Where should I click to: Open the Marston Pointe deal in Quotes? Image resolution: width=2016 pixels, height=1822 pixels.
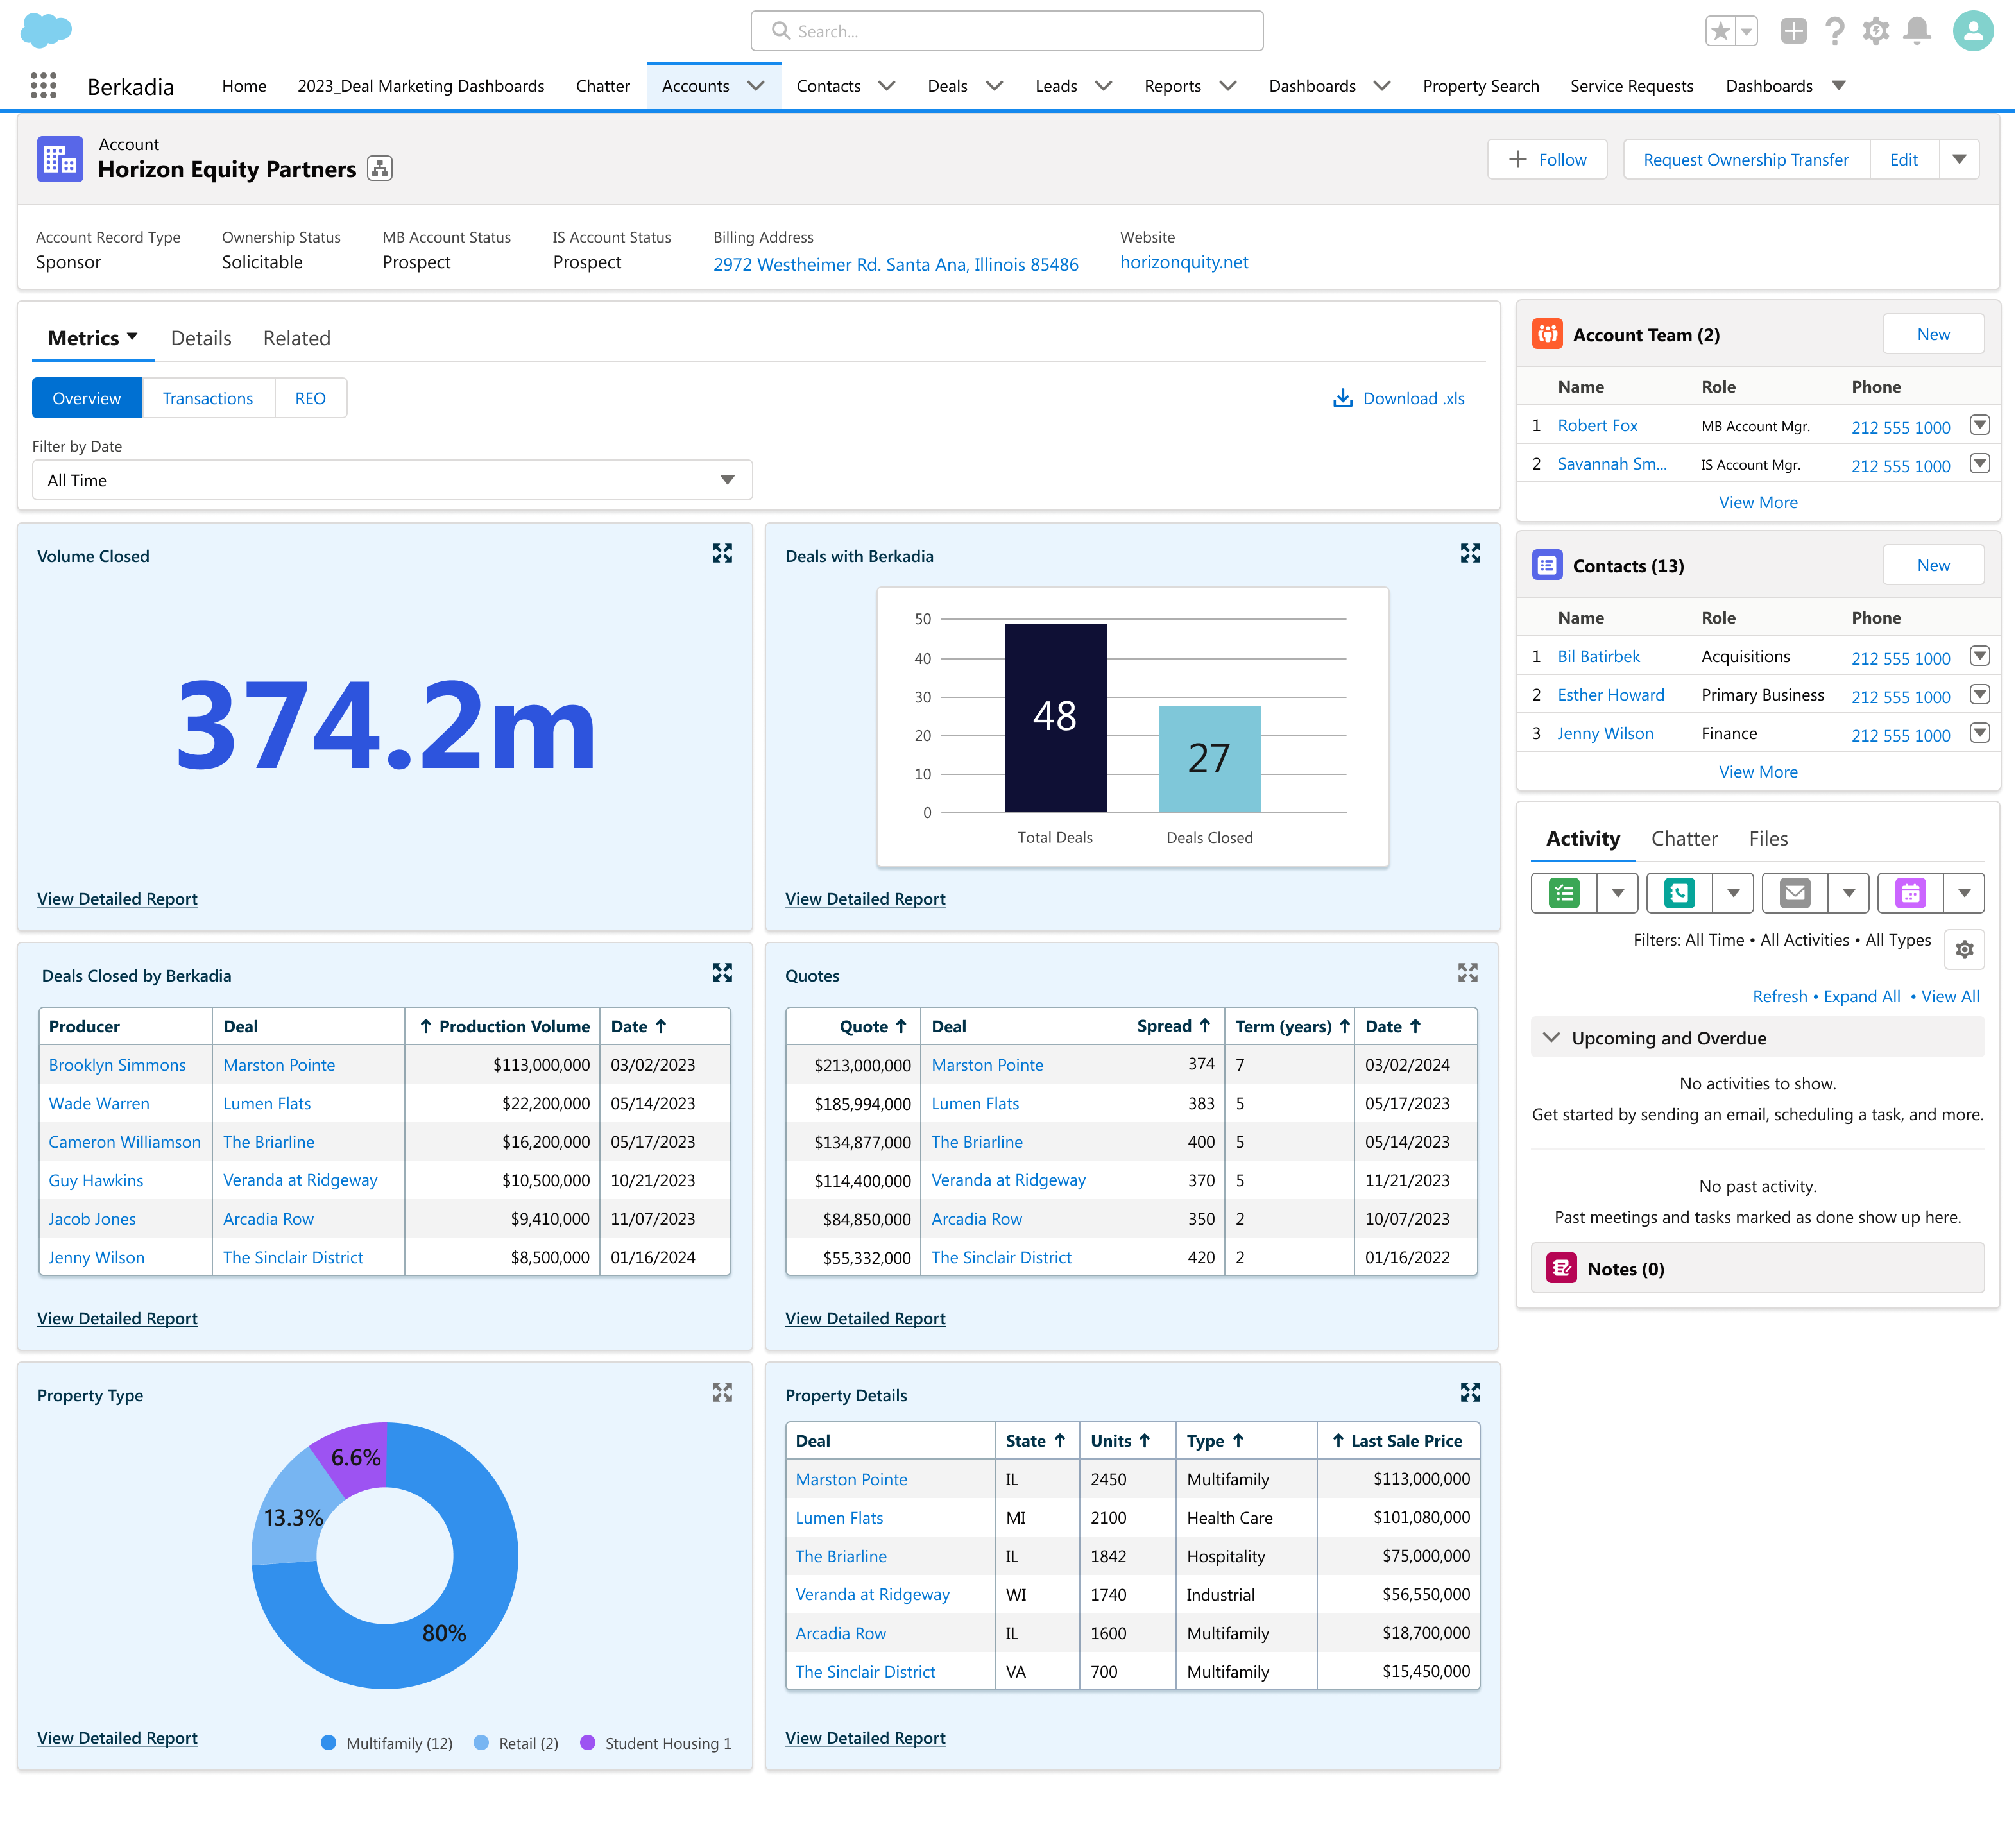[987, 1065]
